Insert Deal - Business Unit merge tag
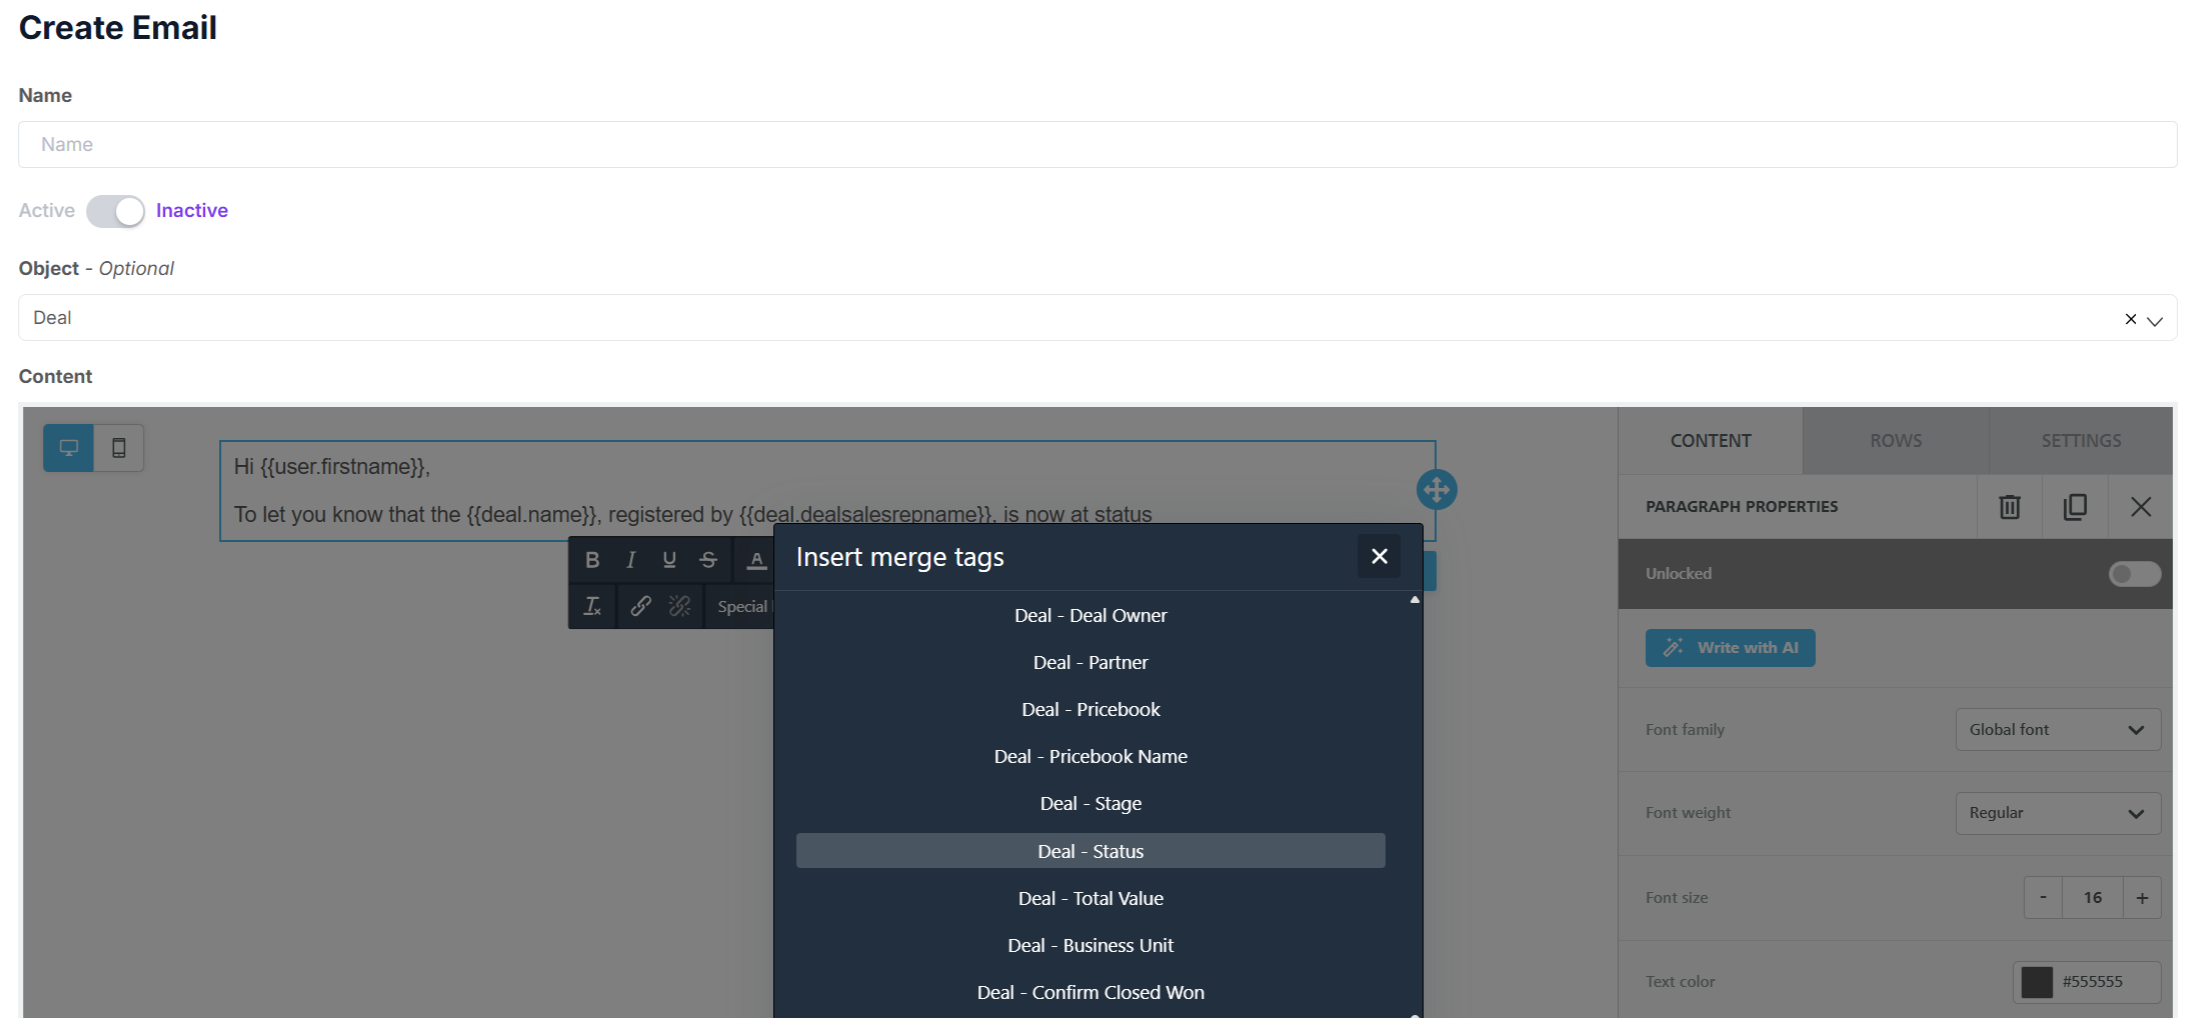Viewport: 2198px width, 1018px height. (x=1090, y=945)
